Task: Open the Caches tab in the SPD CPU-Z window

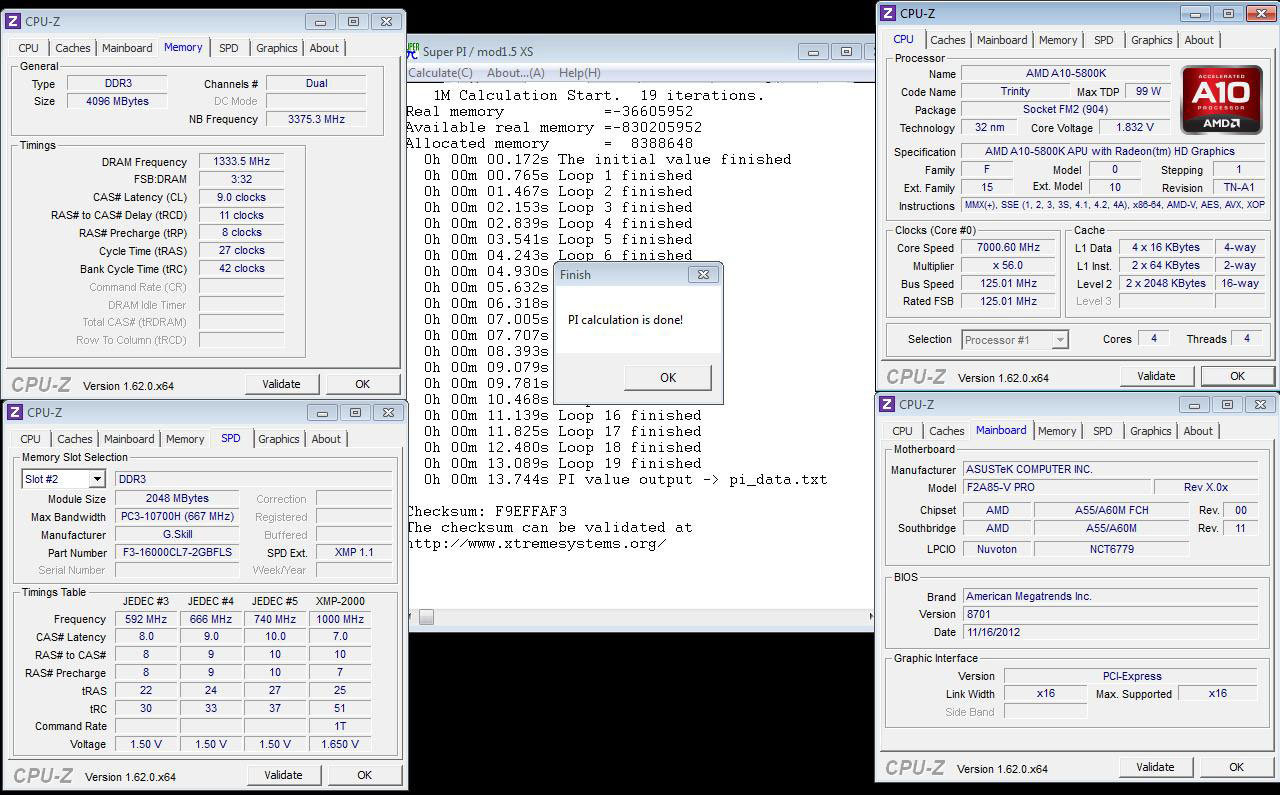Action: [x=75, y=439]
